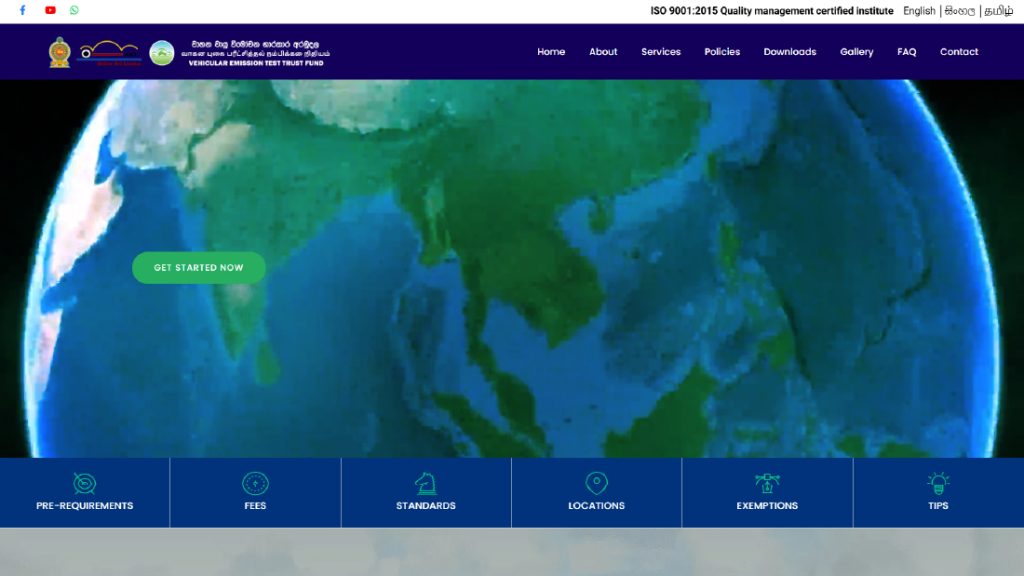Click the Standards chess knight icon

(426, 483)
